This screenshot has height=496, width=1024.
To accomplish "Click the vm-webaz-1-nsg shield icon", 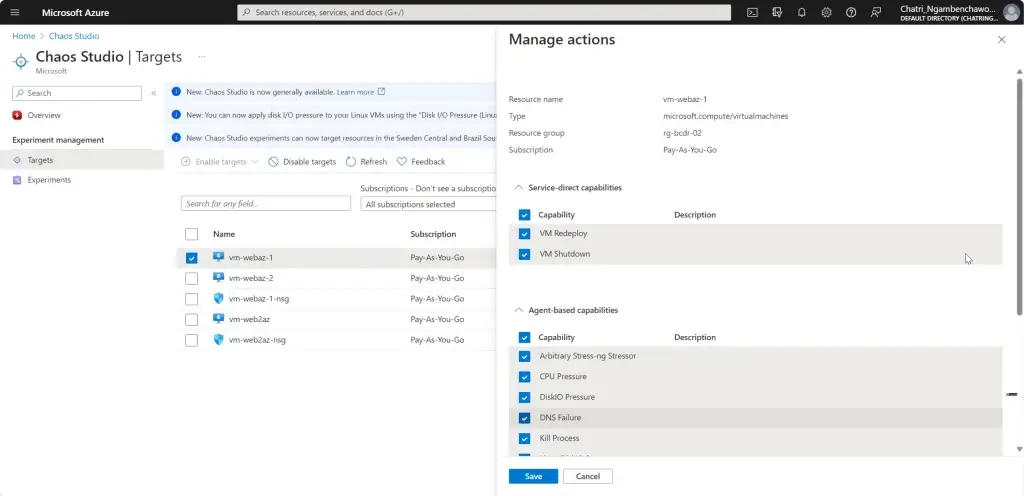I will (219, 298).
